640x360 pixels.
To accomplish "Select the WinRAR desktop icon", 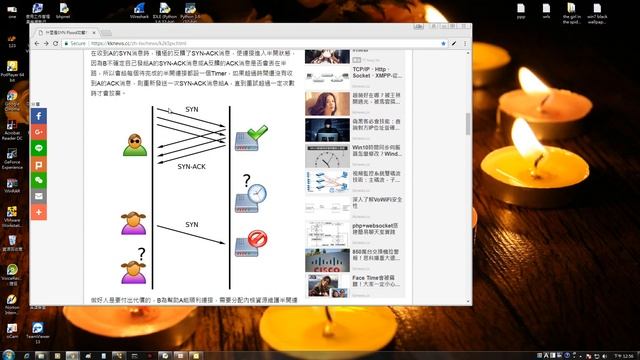I will 12,186.
